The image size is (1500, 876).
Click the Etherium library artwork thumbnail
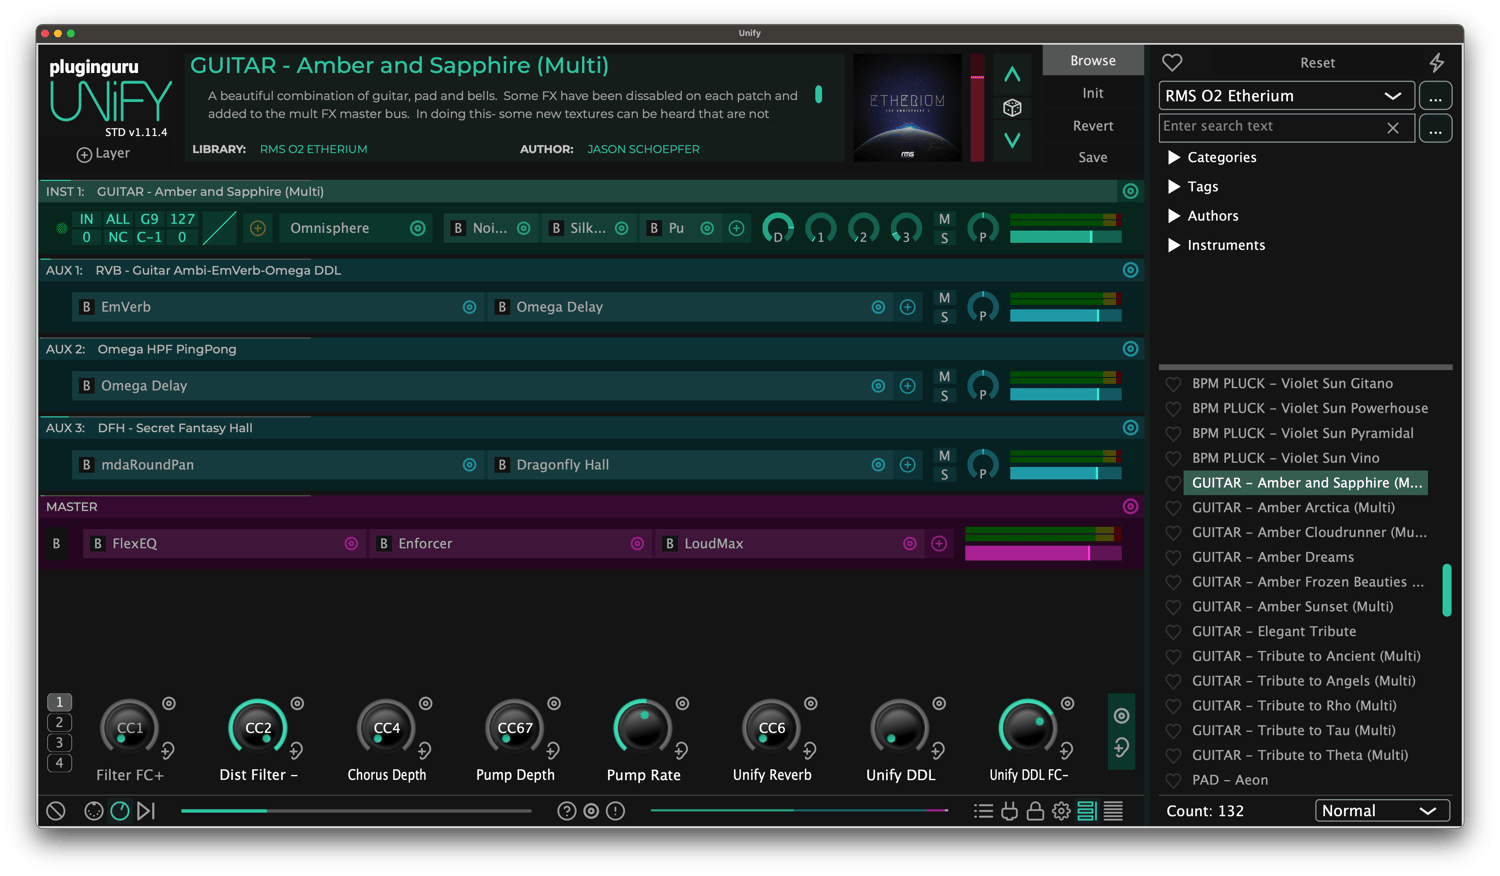tap(907, 107)
